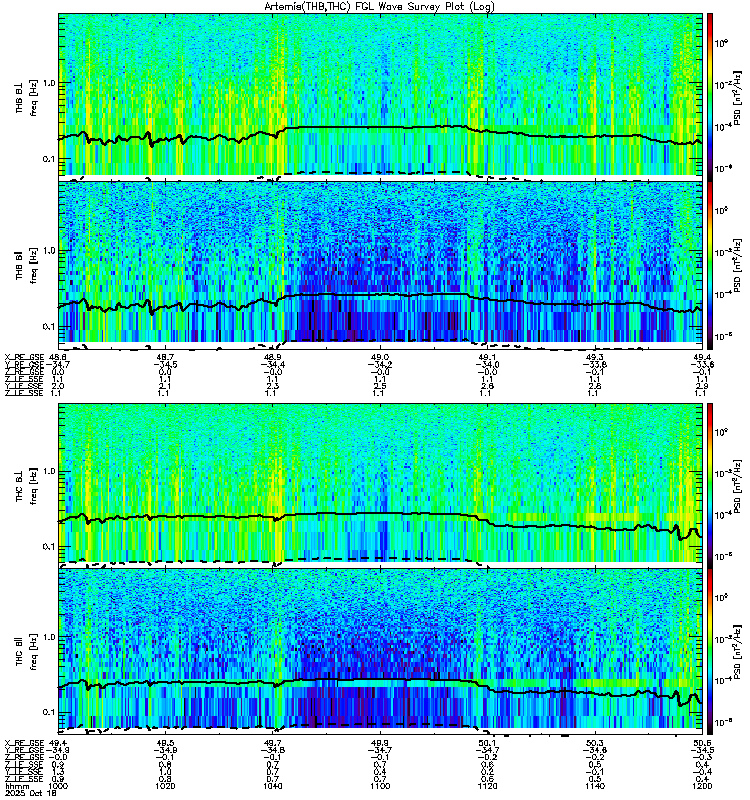Click the 0.1 frequency tick of the top THB panel
This screenshot has width=750, height=800.
[x=49, y=159]
